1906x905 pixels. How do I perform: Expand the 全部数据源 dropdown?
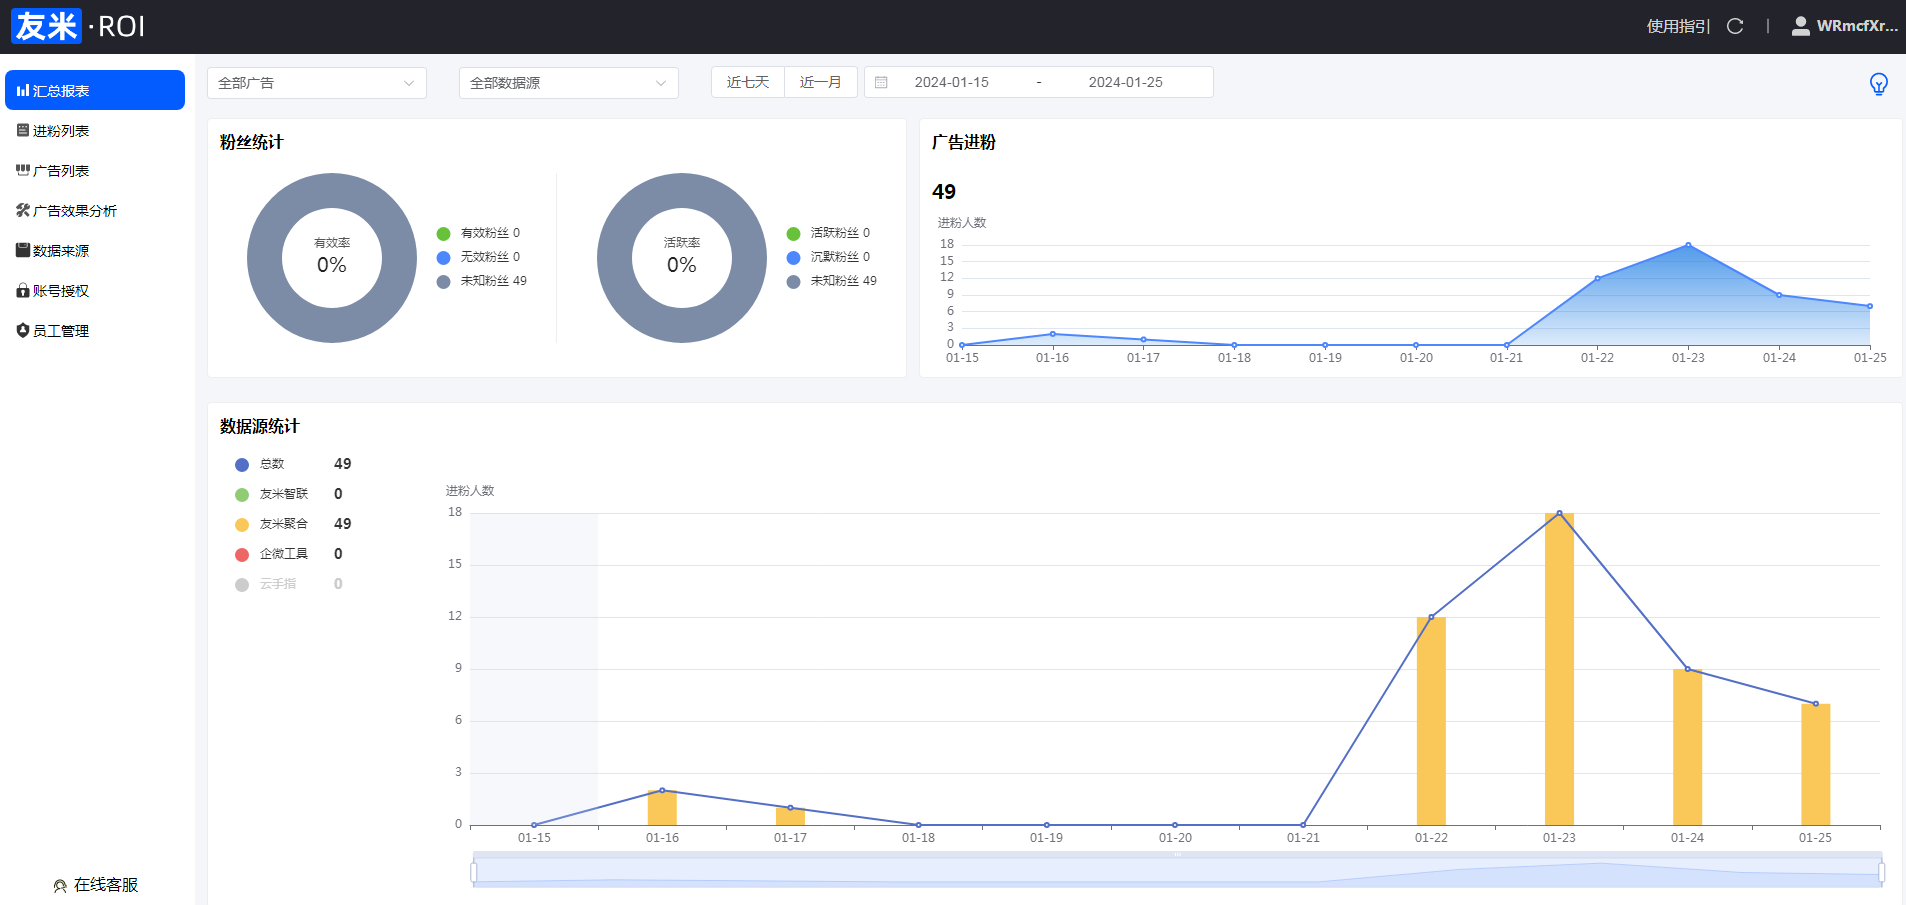(568, 83)
